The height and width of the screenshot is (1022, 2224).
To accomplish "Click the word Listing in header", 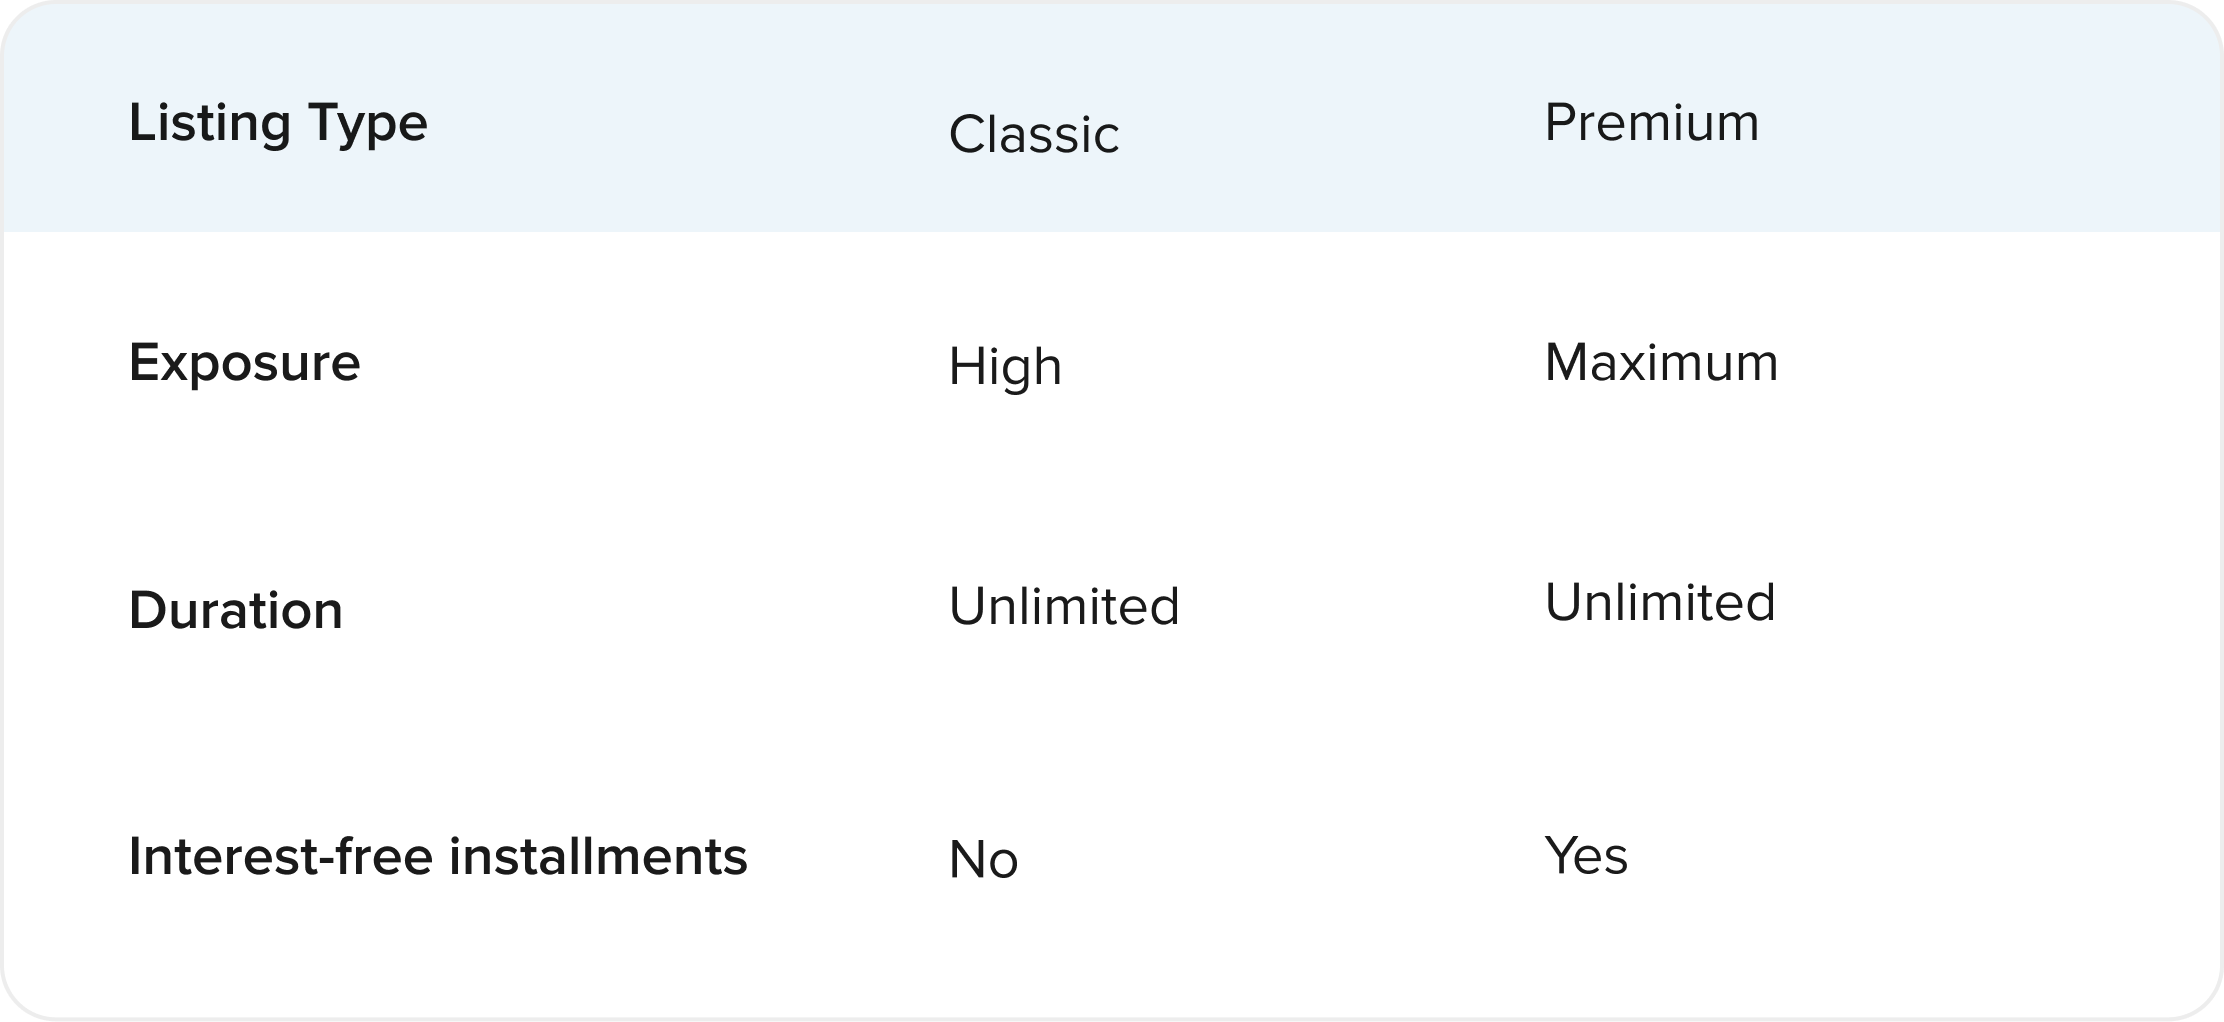I will [210, 124].
